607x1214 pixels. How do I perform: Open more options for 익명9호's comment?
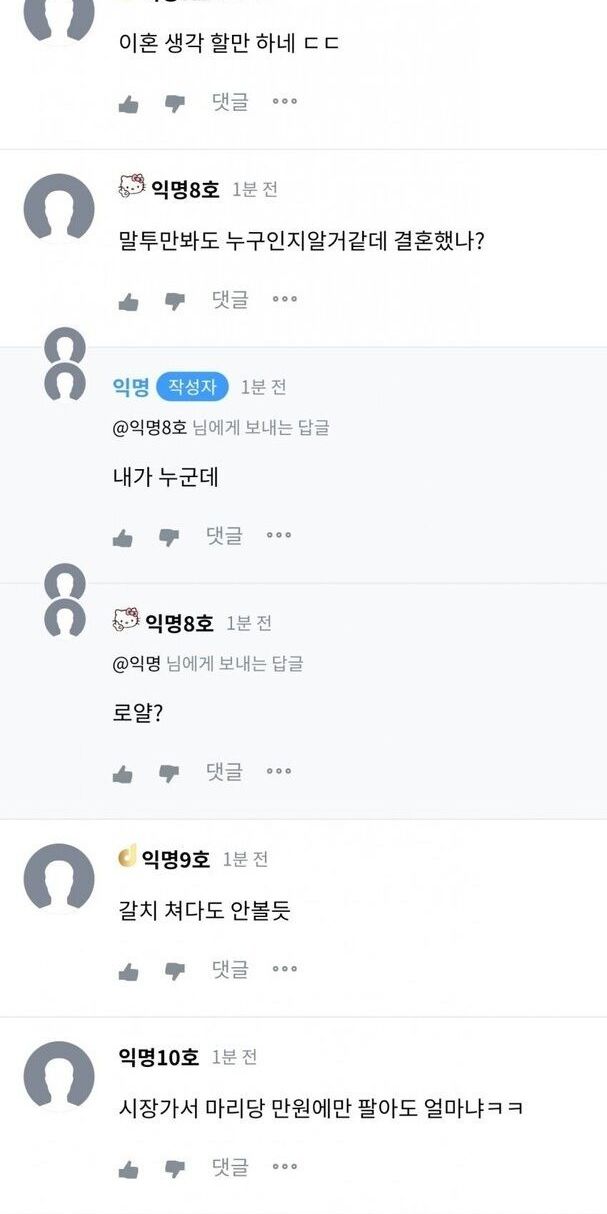point(285,969)
